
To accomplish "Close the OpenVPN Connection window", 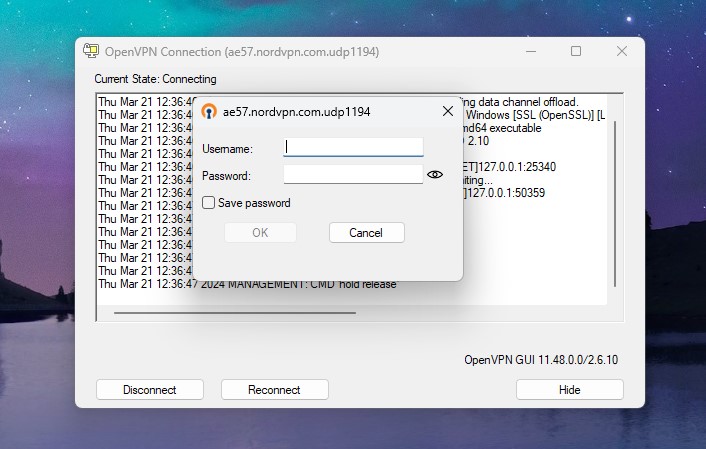I will click(622, 51).
